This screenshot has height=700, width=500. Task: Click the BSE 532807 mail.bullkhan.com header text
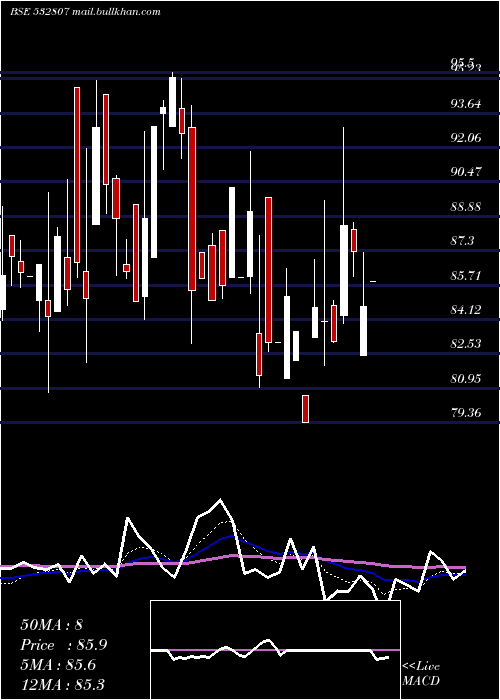(85, 12)
